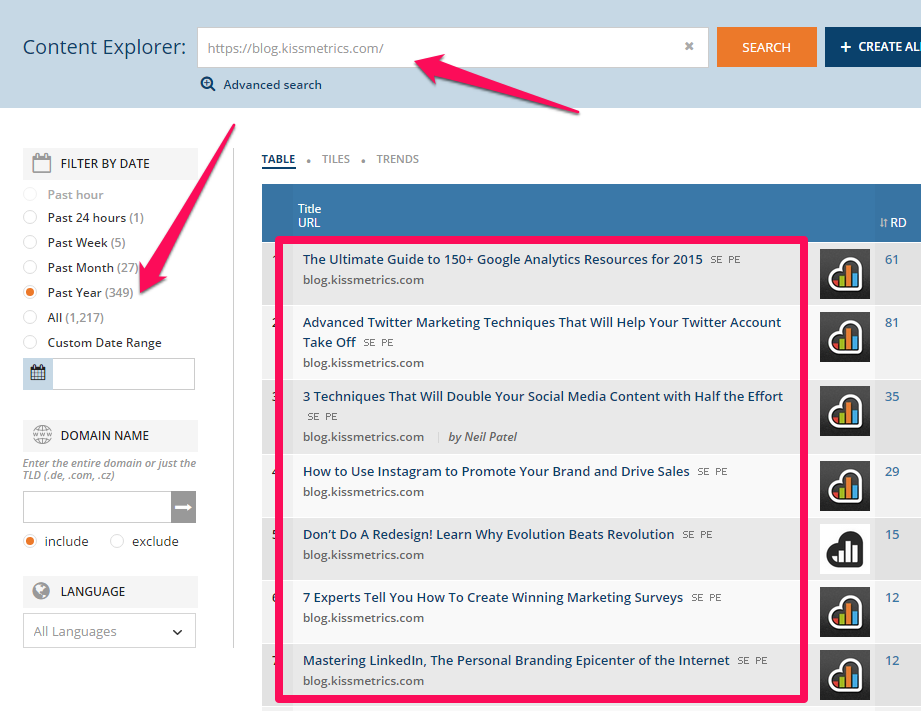This screenshot has width=921, height=711.
Task: Open Don't Do A Redesign article link
Action: 488,534
